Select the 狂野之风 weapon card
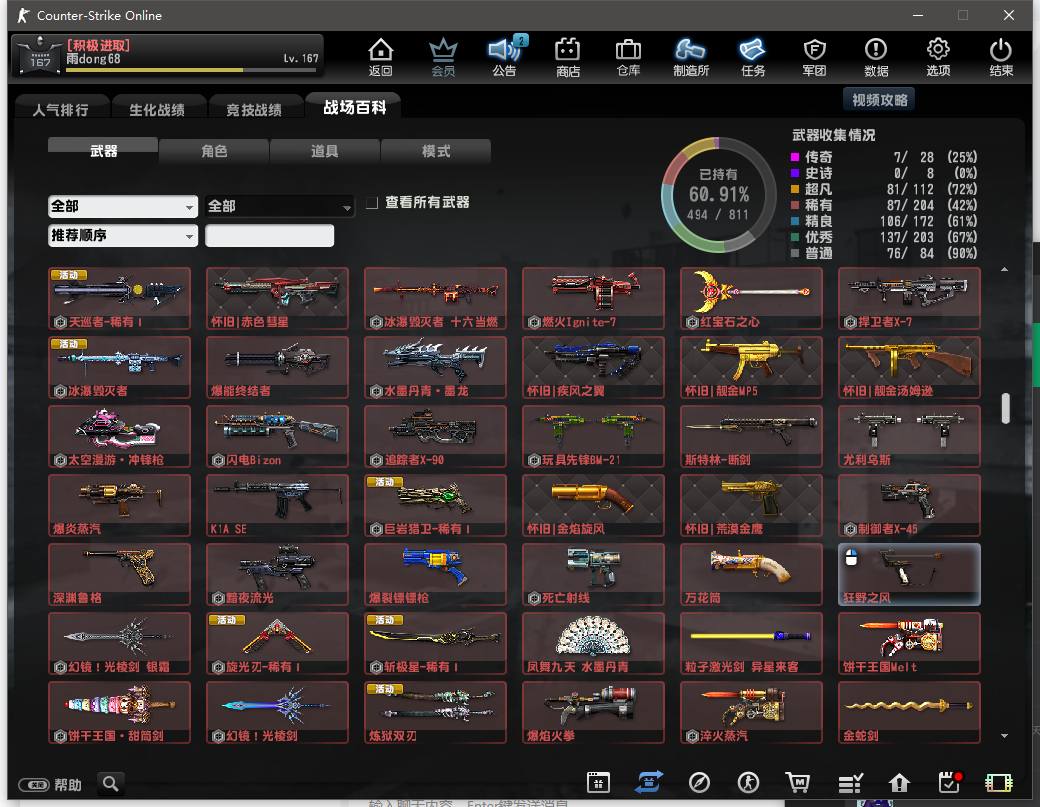The height and width of the screenshot is (807, 1040). point(909,574)
